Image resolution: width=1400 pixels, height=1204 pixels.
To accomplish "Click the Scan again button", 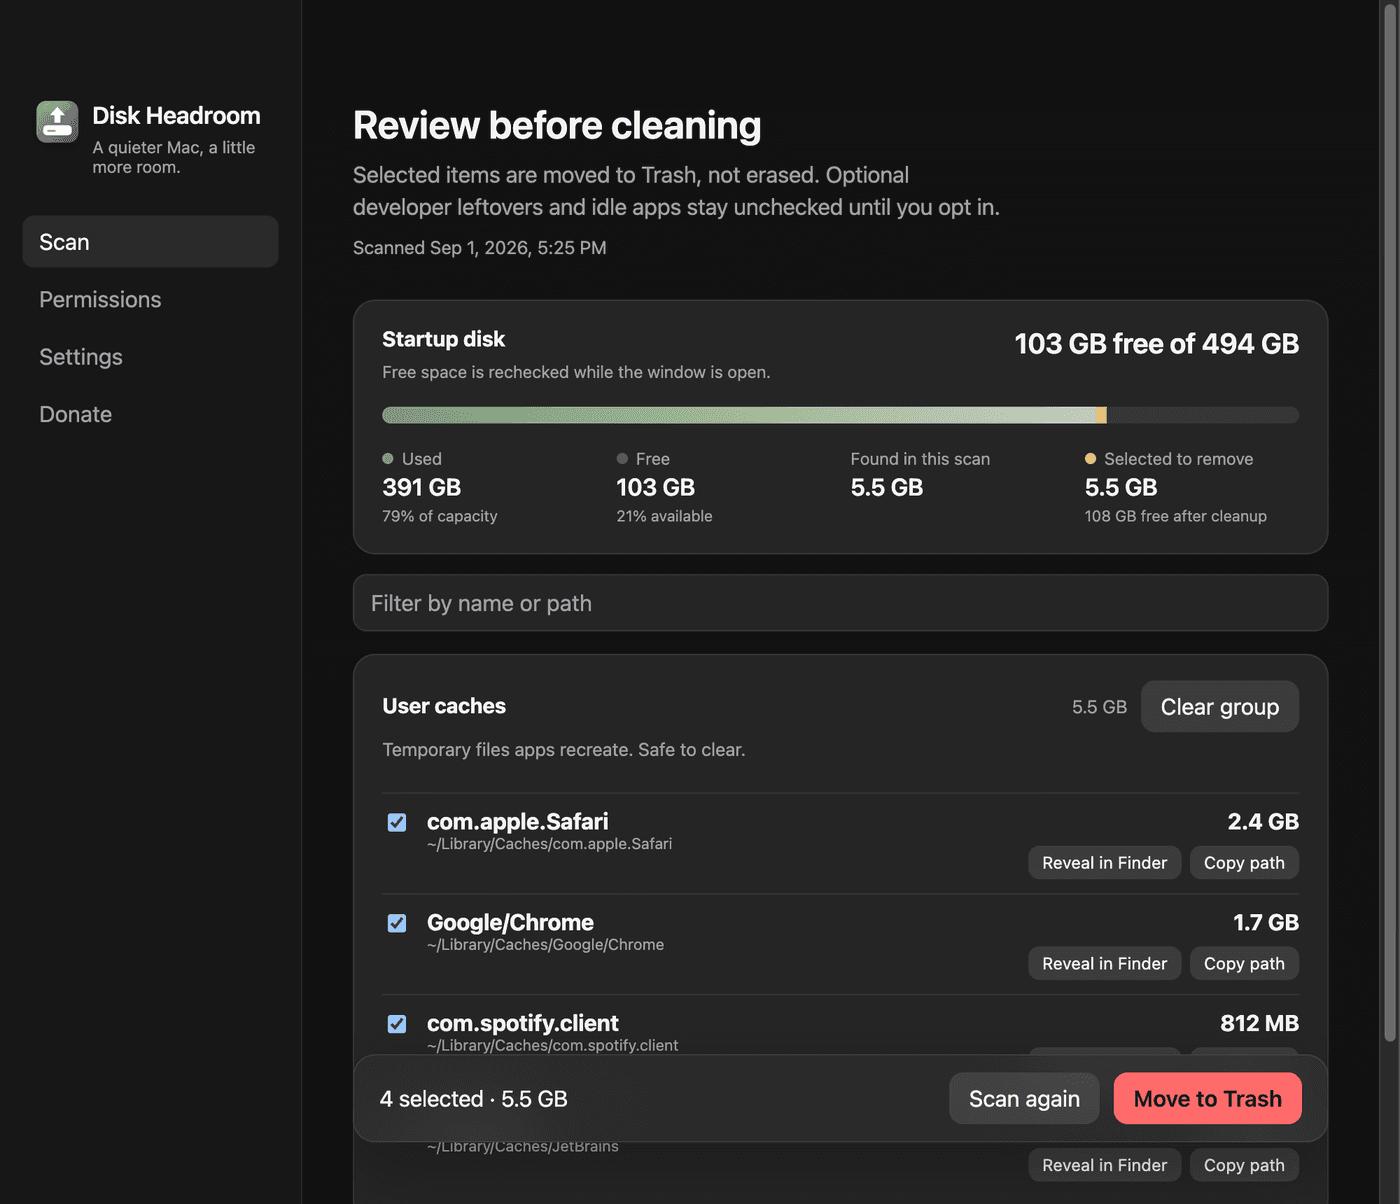I will point(1024,1099).
